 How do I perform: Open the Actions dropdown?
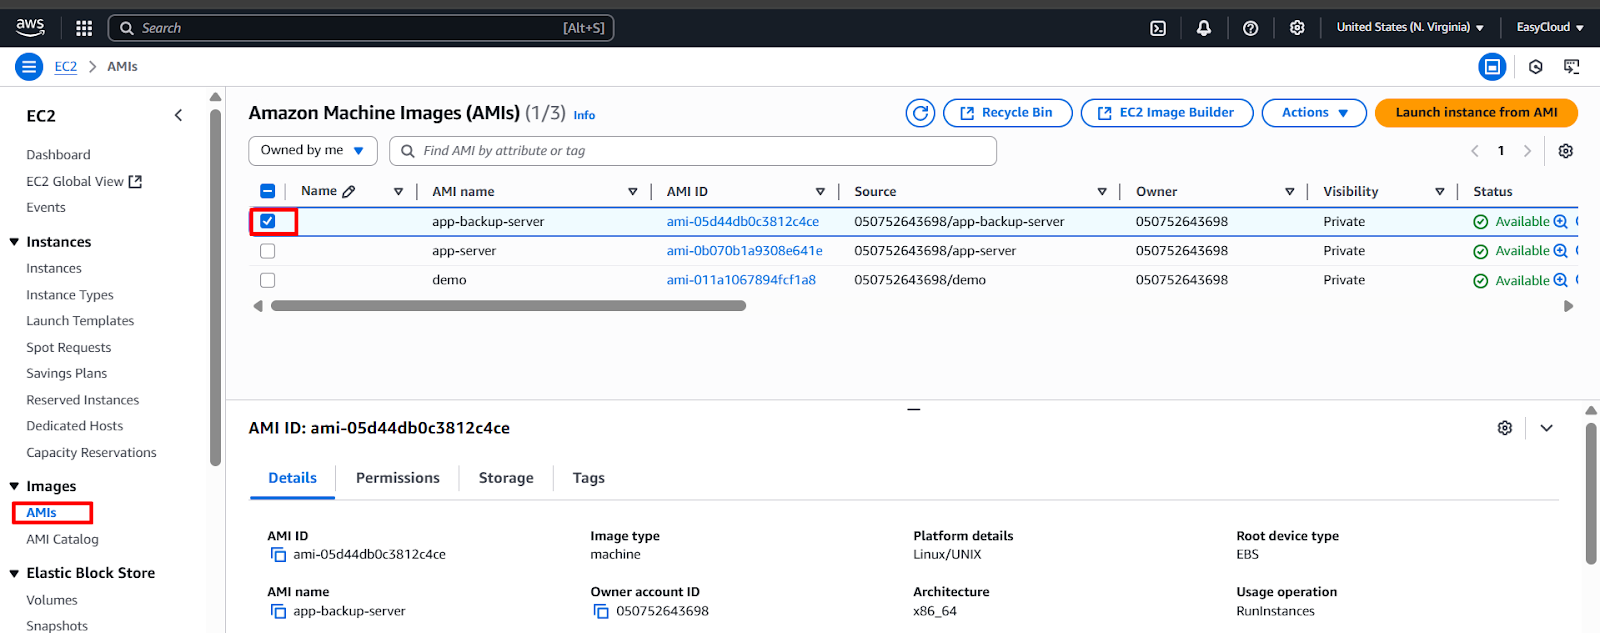click(1314, 113)
